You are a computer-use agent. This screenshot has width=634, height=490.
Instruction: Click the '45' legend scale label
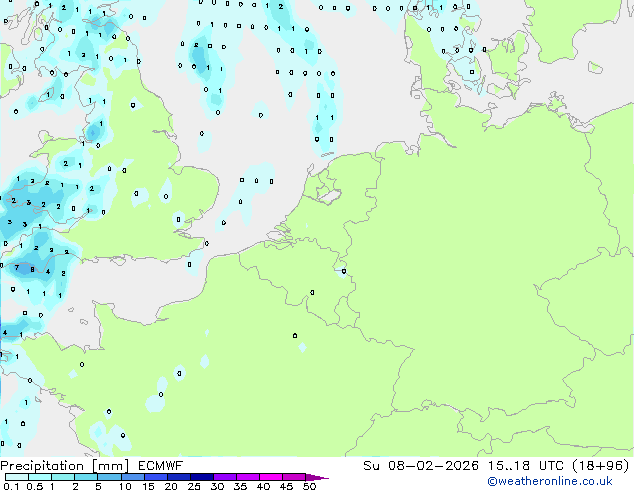pos(287,486)
